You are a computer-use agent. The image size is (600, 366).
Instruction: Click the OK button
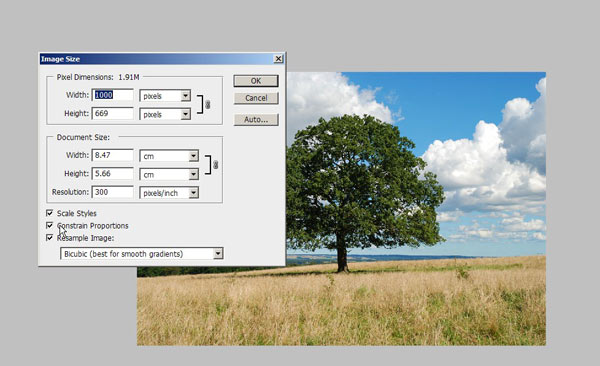pyautogui.click(x=256, y=81)
